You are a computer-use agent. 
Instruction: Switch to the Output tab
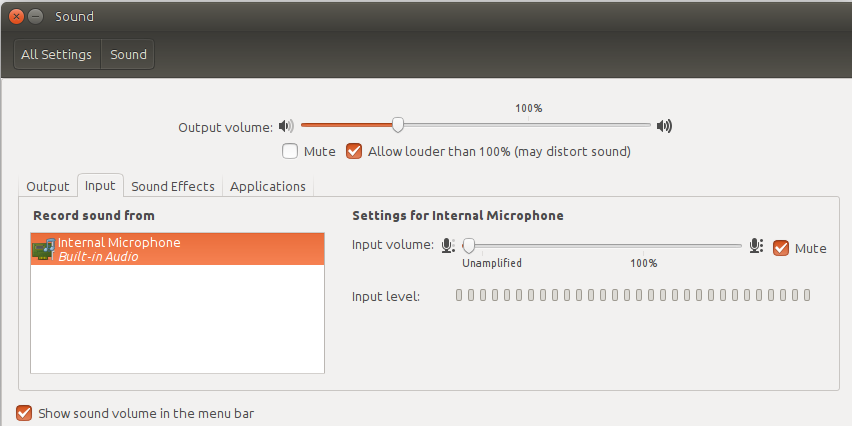pyautogui.click(x=48, y=186)
